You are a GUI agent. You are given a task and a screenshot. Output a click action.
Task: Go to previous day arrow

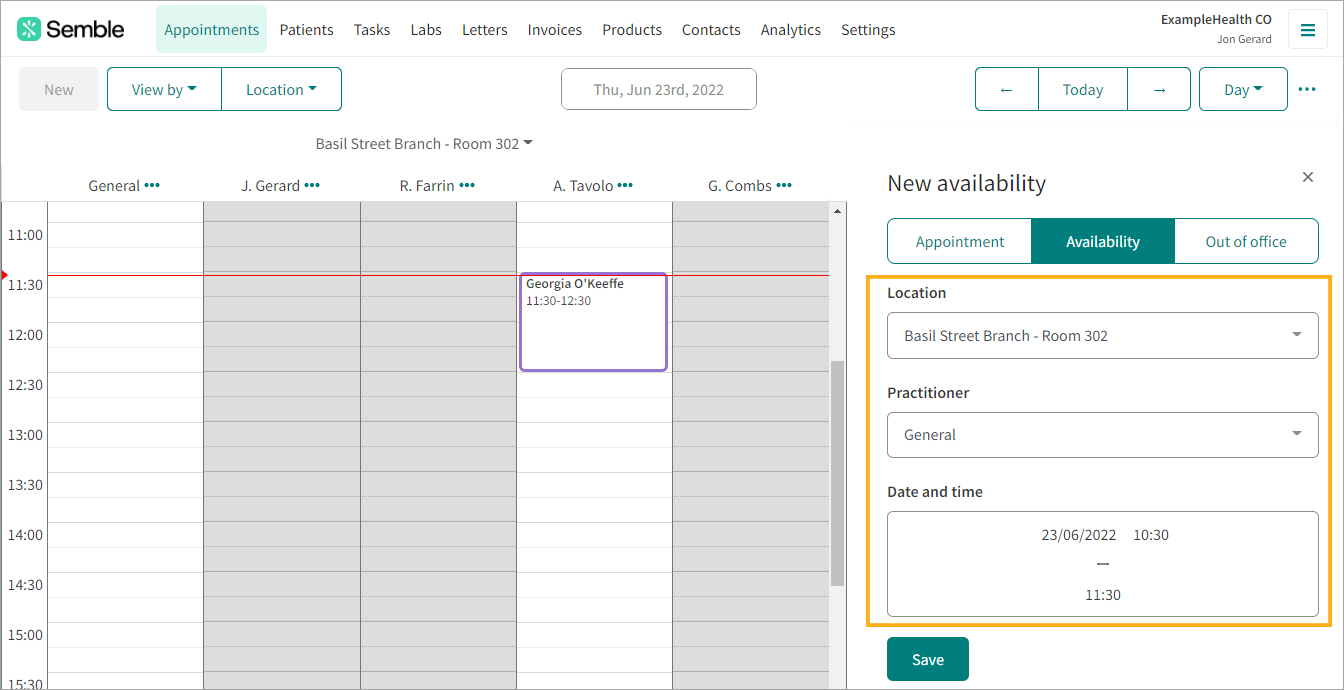tap(1007, 89)
